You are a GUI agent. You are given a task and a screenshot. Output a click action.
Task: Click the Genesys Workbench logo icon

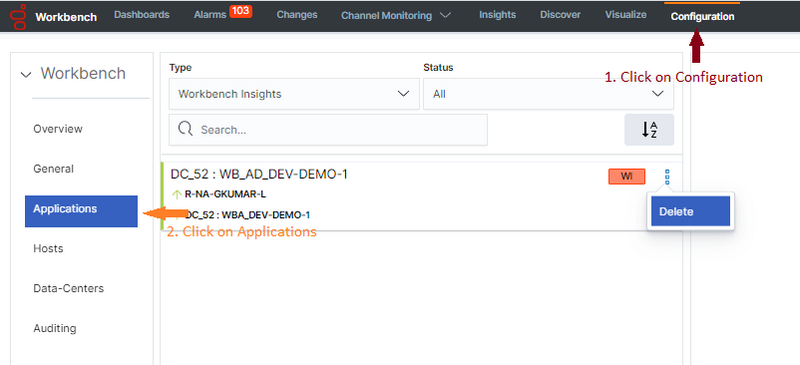[x=18, y=16]
